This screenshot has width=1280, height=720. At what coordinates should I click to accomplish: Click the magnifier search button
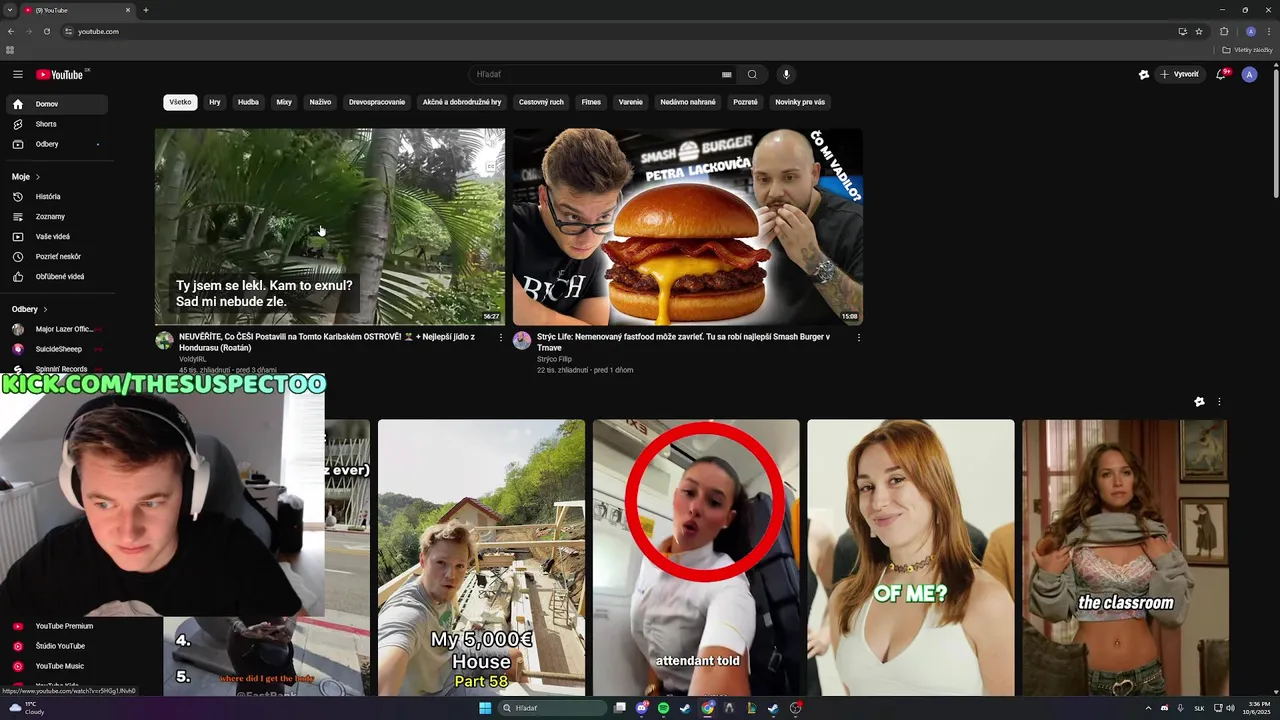[752, 74]
